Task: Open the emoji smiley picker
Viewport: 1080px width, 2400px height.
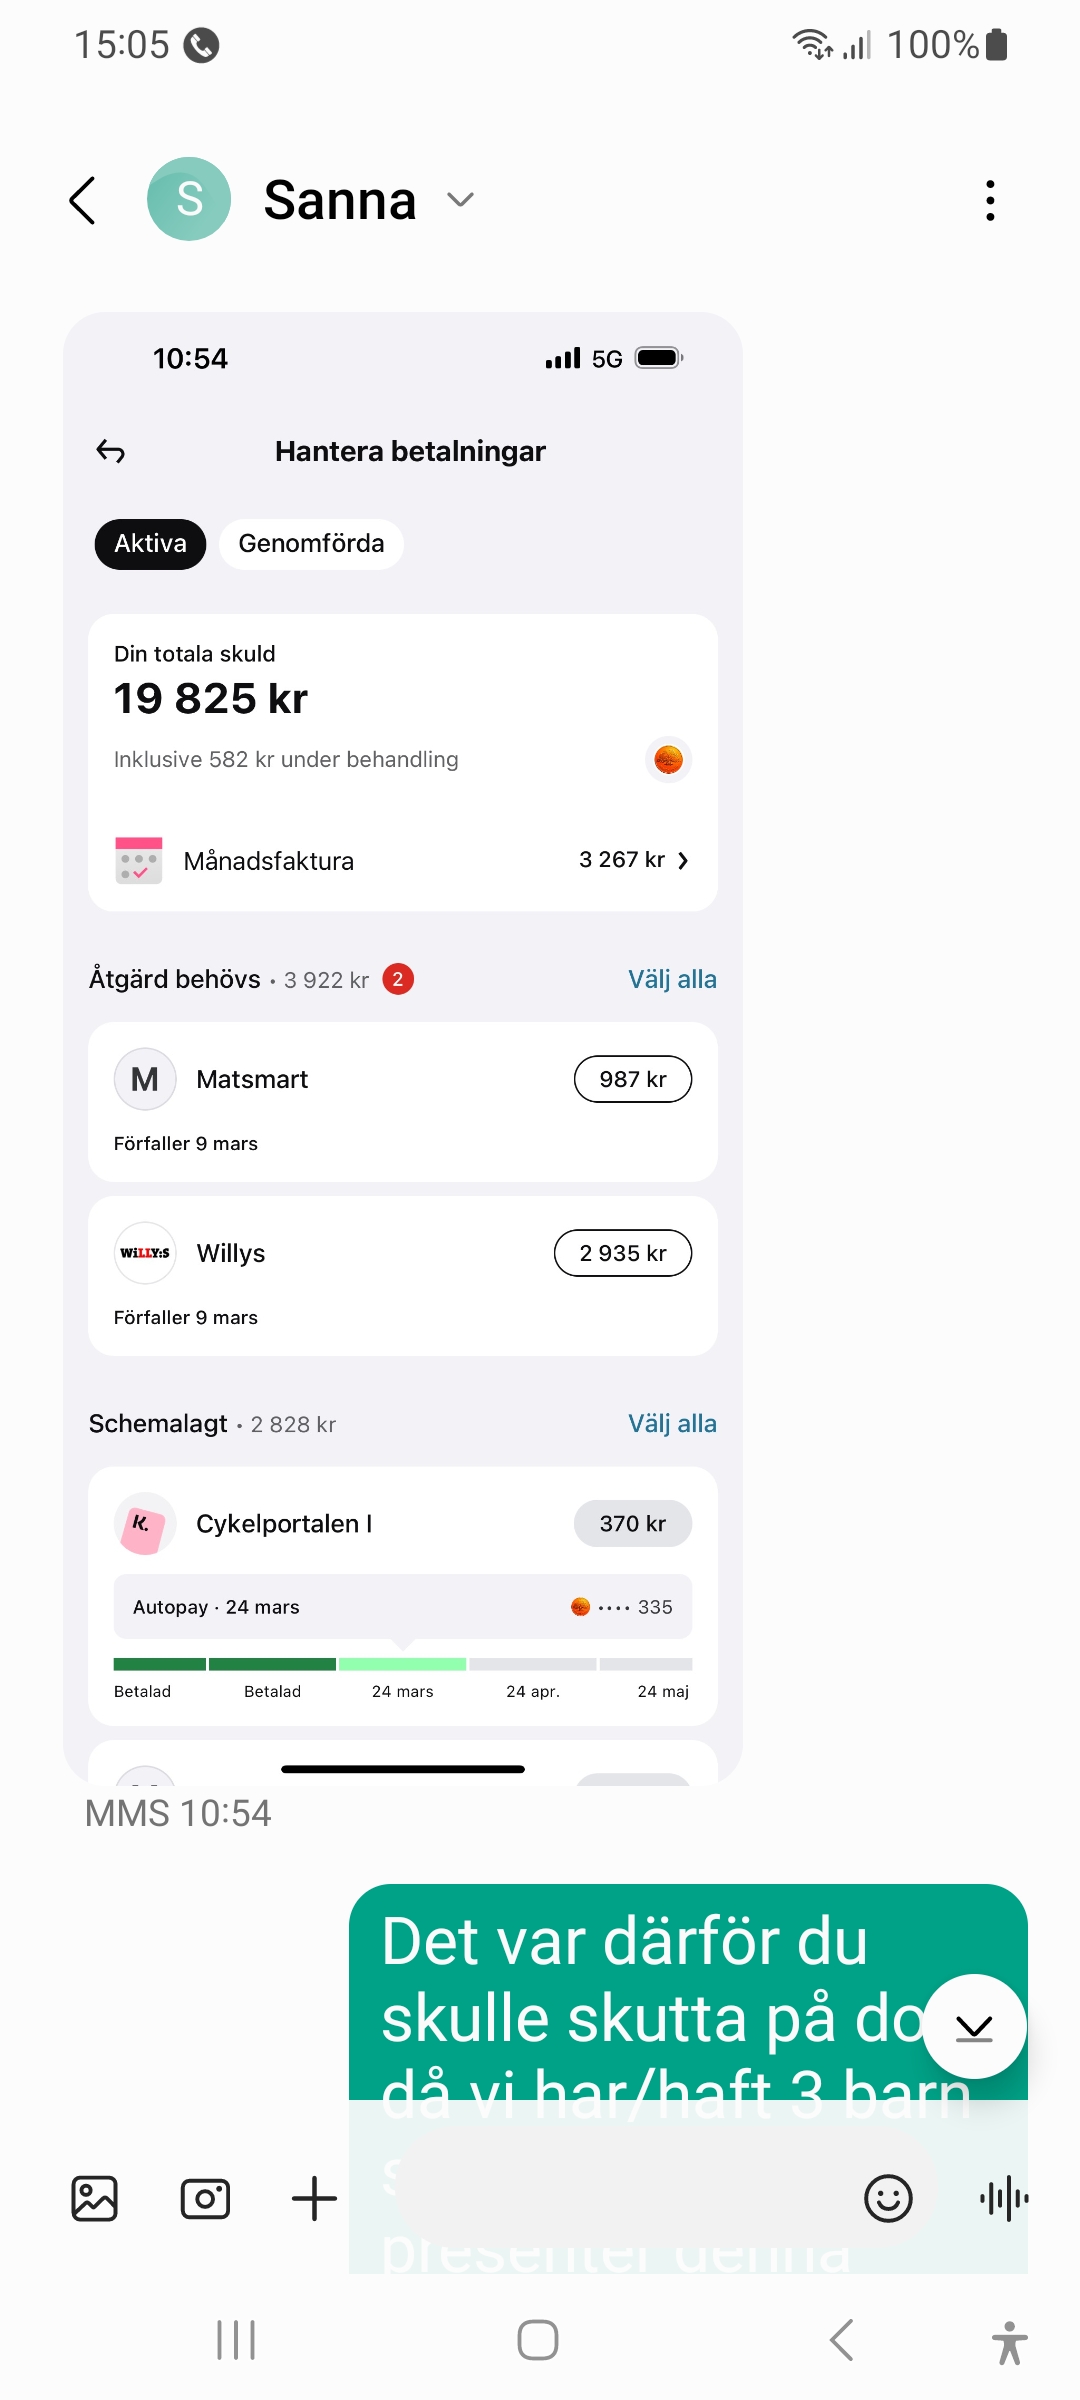Action: [888, 2198]
